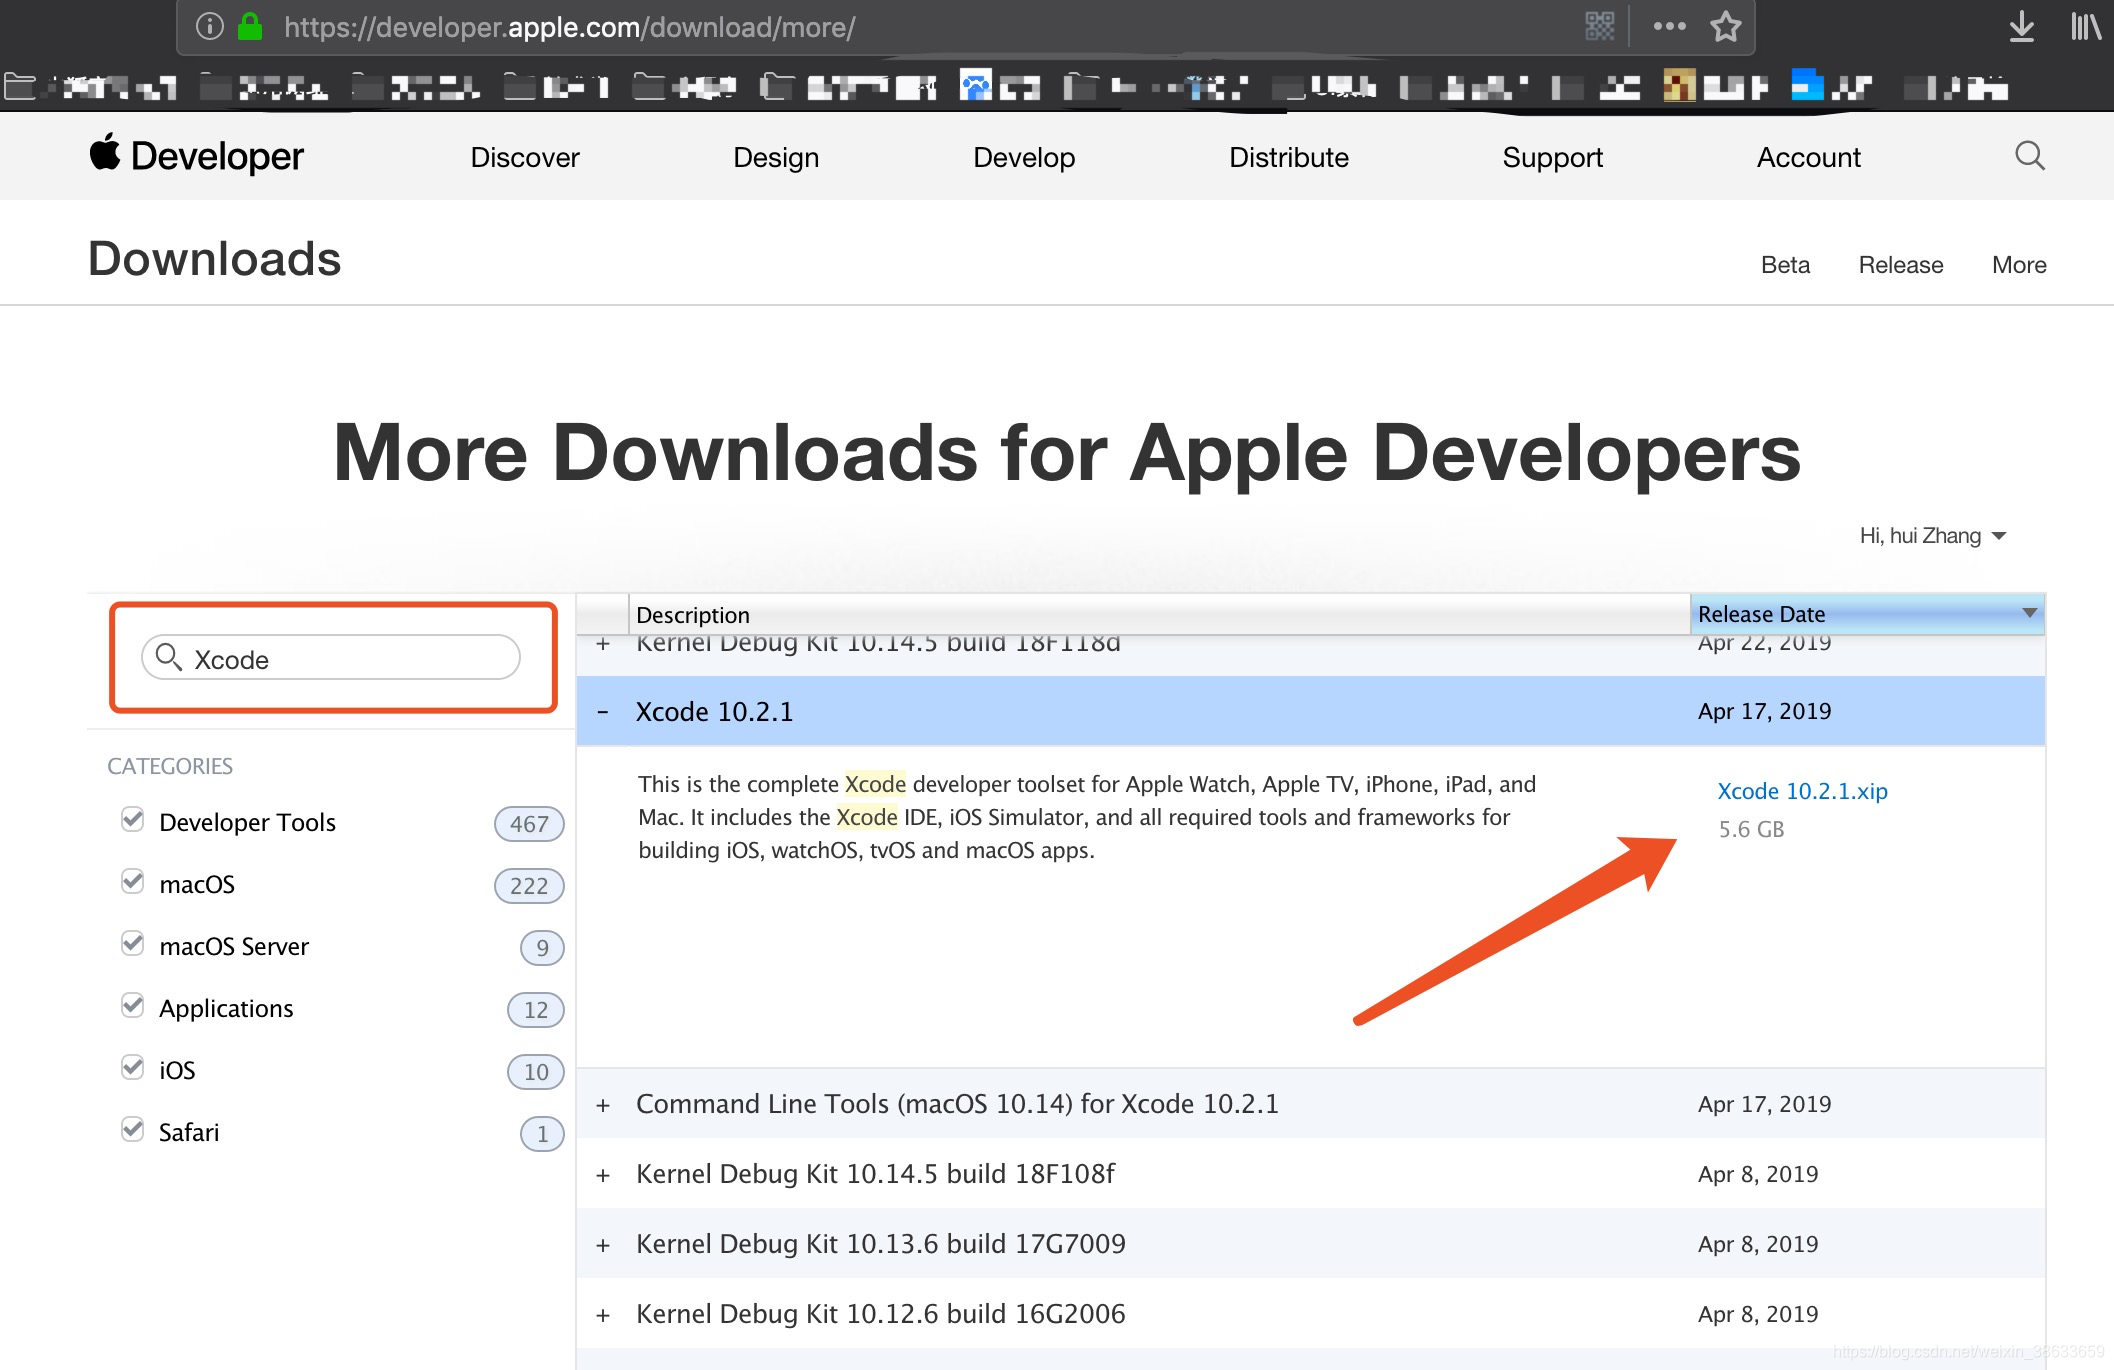Switch to the Beta downloads tab
Screen dimensions: 2114x1370
click(x=1785, y=265)
